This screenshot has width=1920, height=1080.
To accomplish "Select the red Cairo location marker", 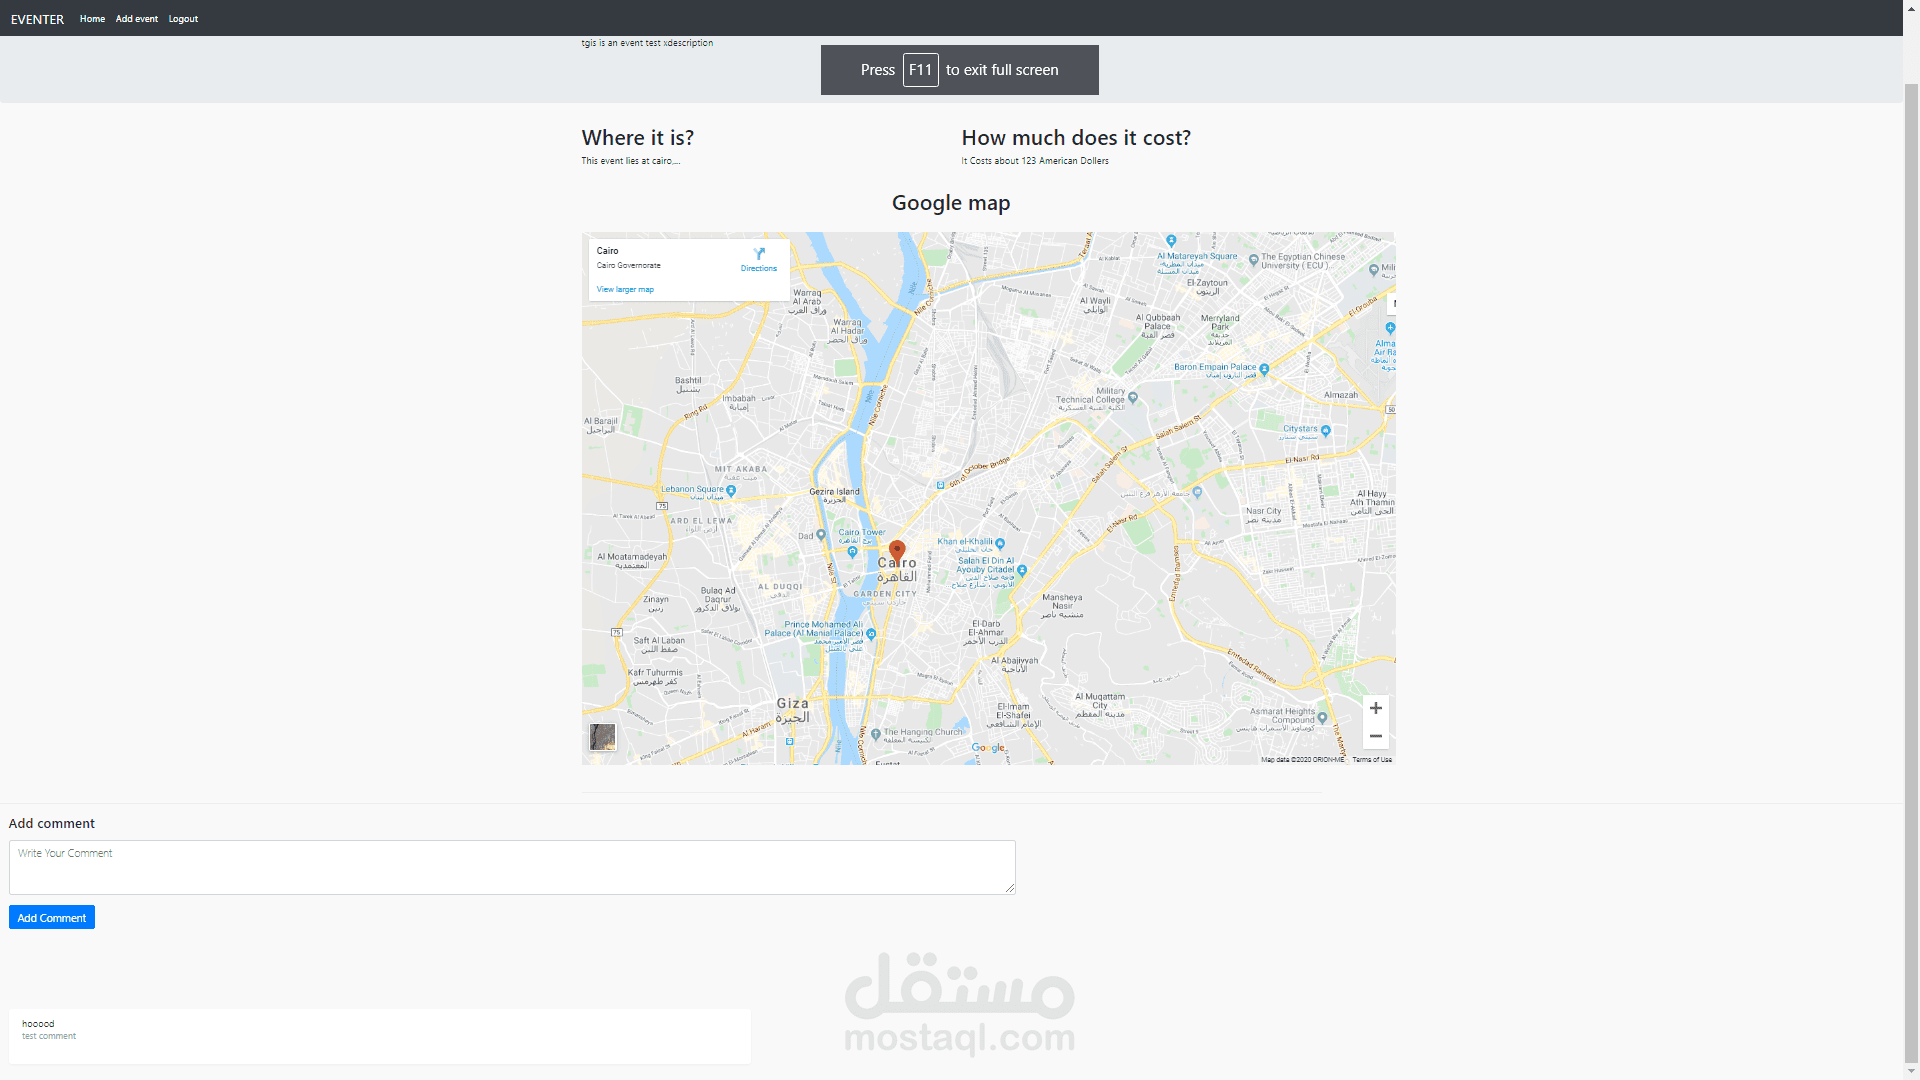I will coord(896,550).
